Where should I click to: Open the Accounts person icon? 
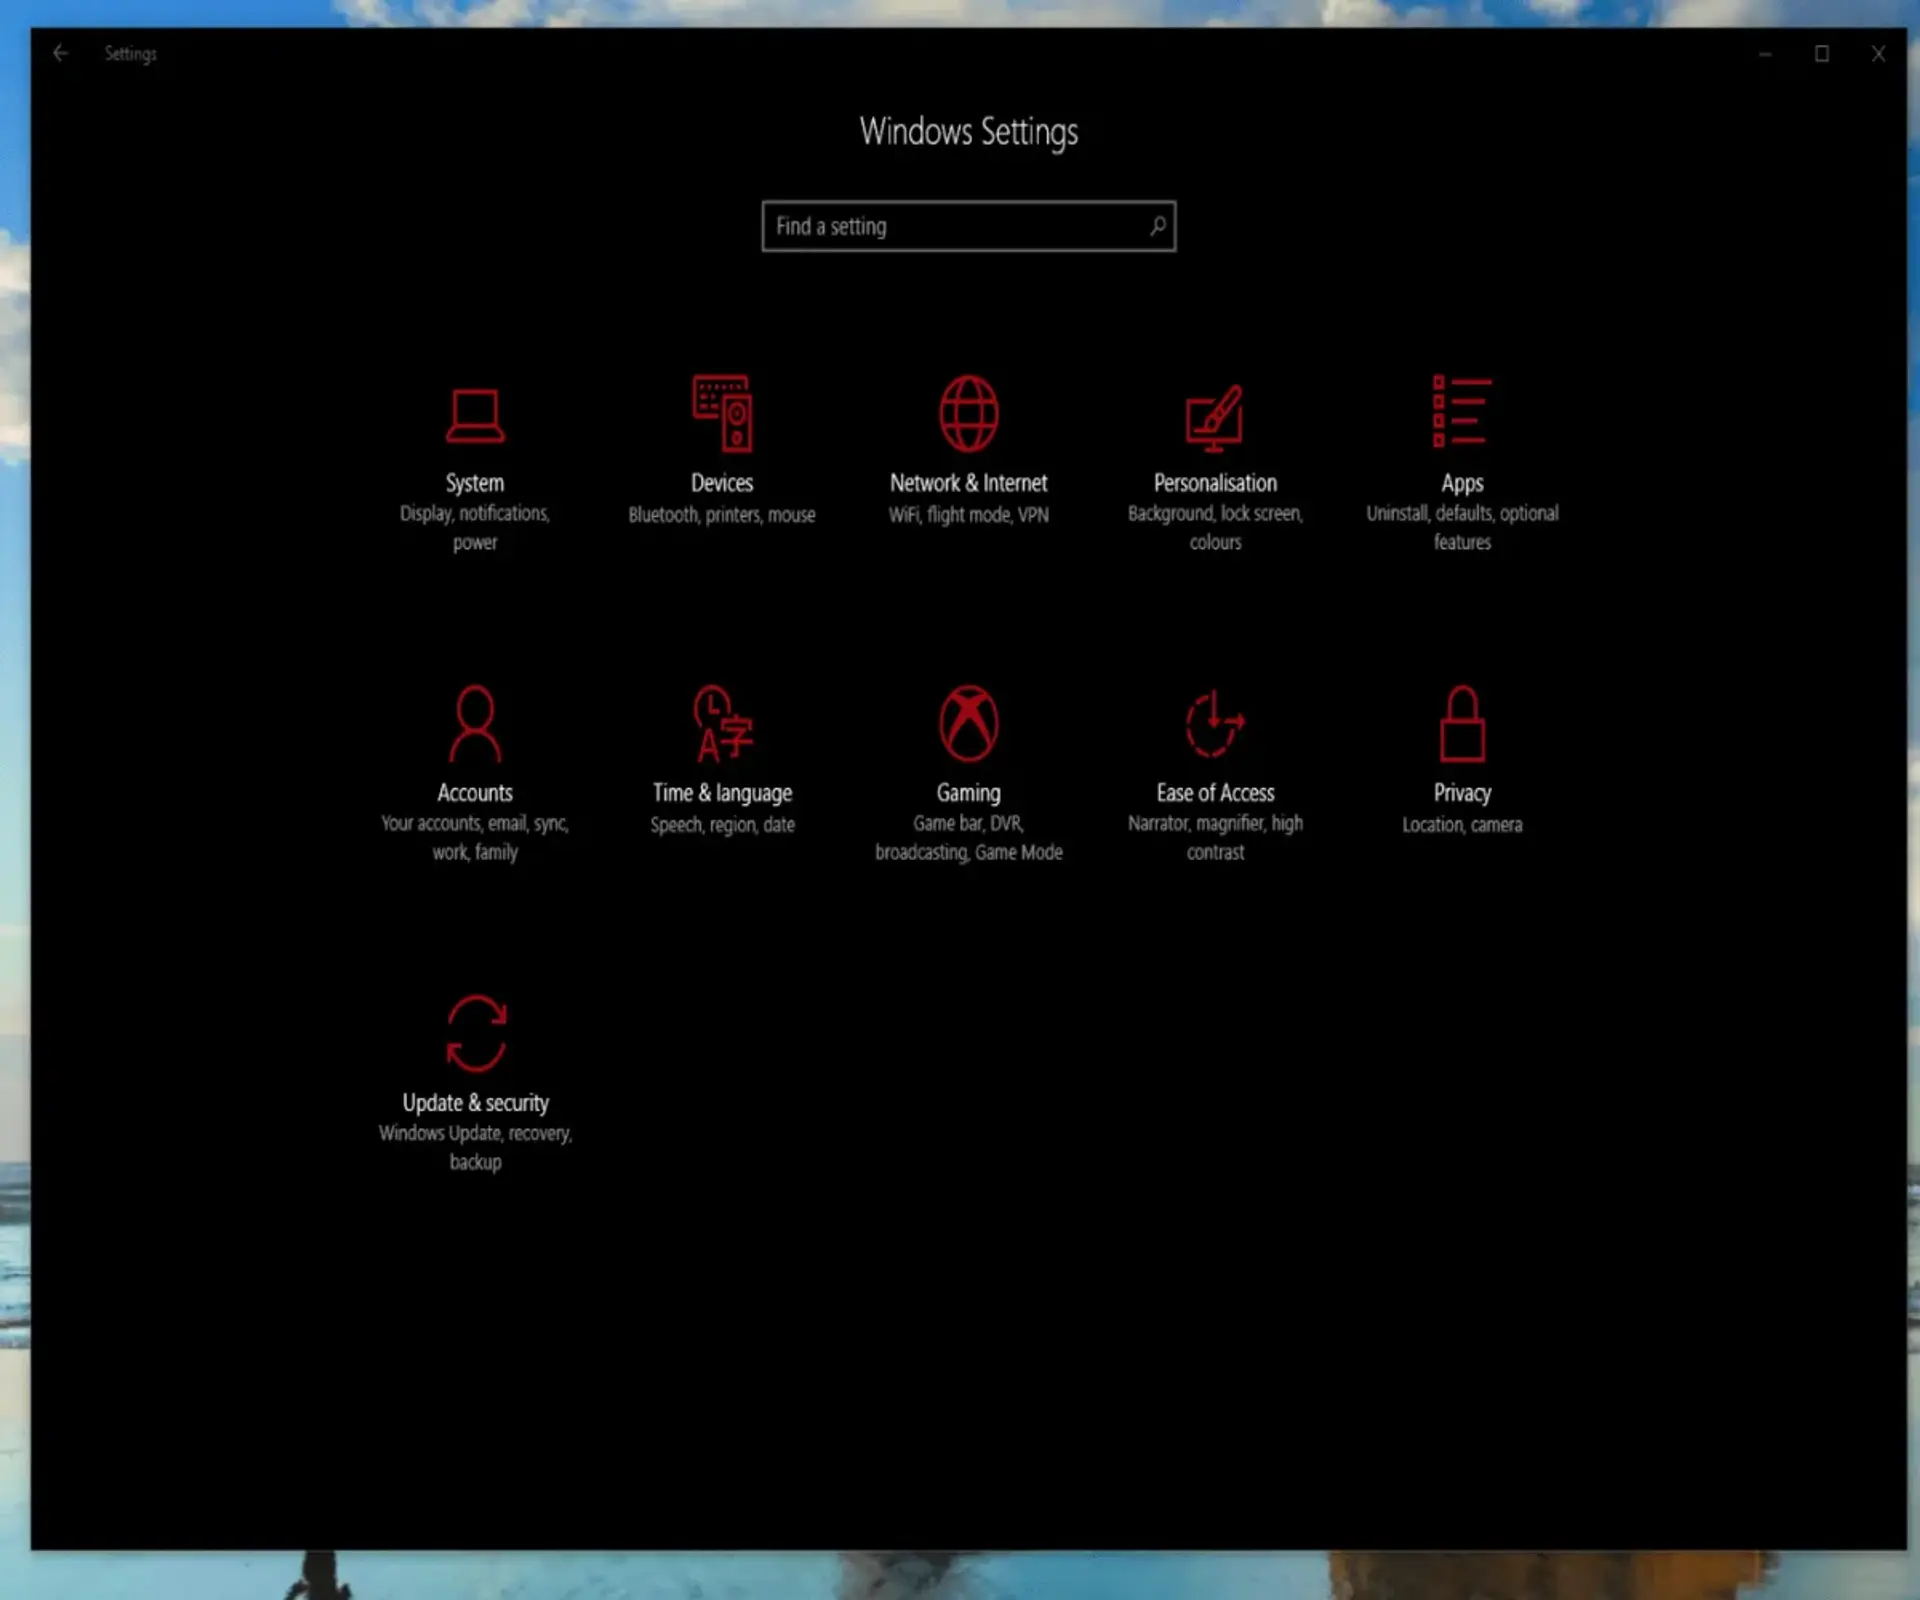pyautogui.click(x=475, y=724)
